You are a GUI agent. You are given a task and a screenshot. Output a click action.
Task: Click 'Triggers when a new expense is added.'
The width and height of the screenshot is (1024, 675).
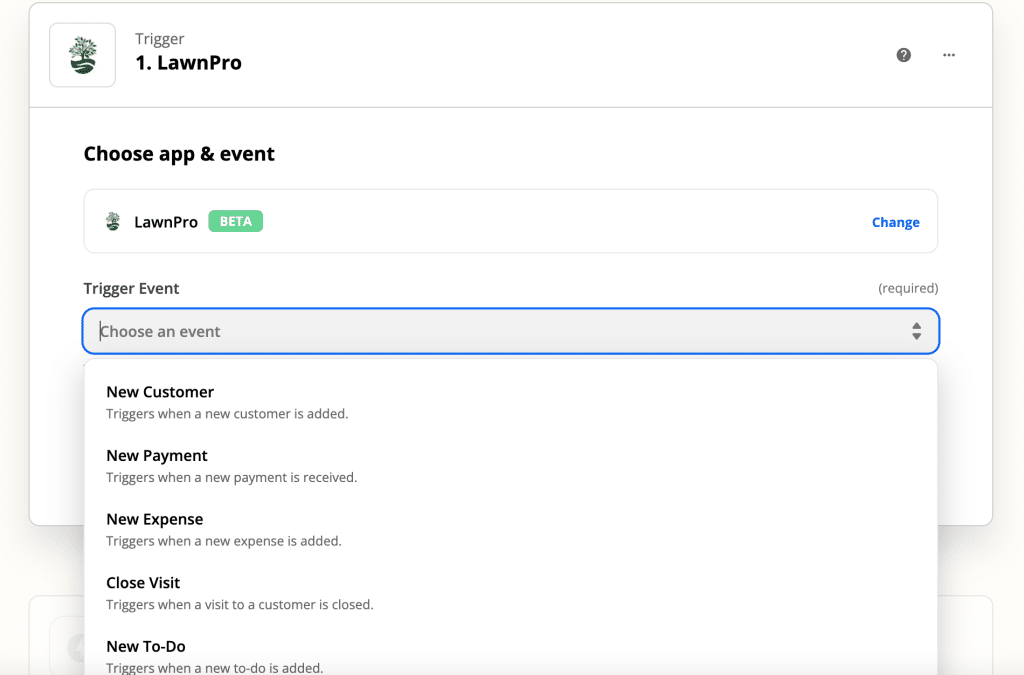[x=224, y=541]
